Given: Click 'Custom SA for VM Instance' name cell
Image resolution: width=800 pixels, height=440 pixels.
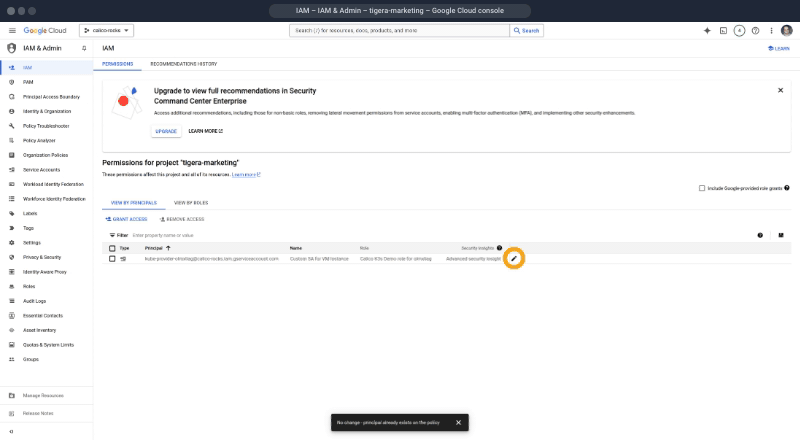Looking at the screenshot, I should [x=319, y=259].
